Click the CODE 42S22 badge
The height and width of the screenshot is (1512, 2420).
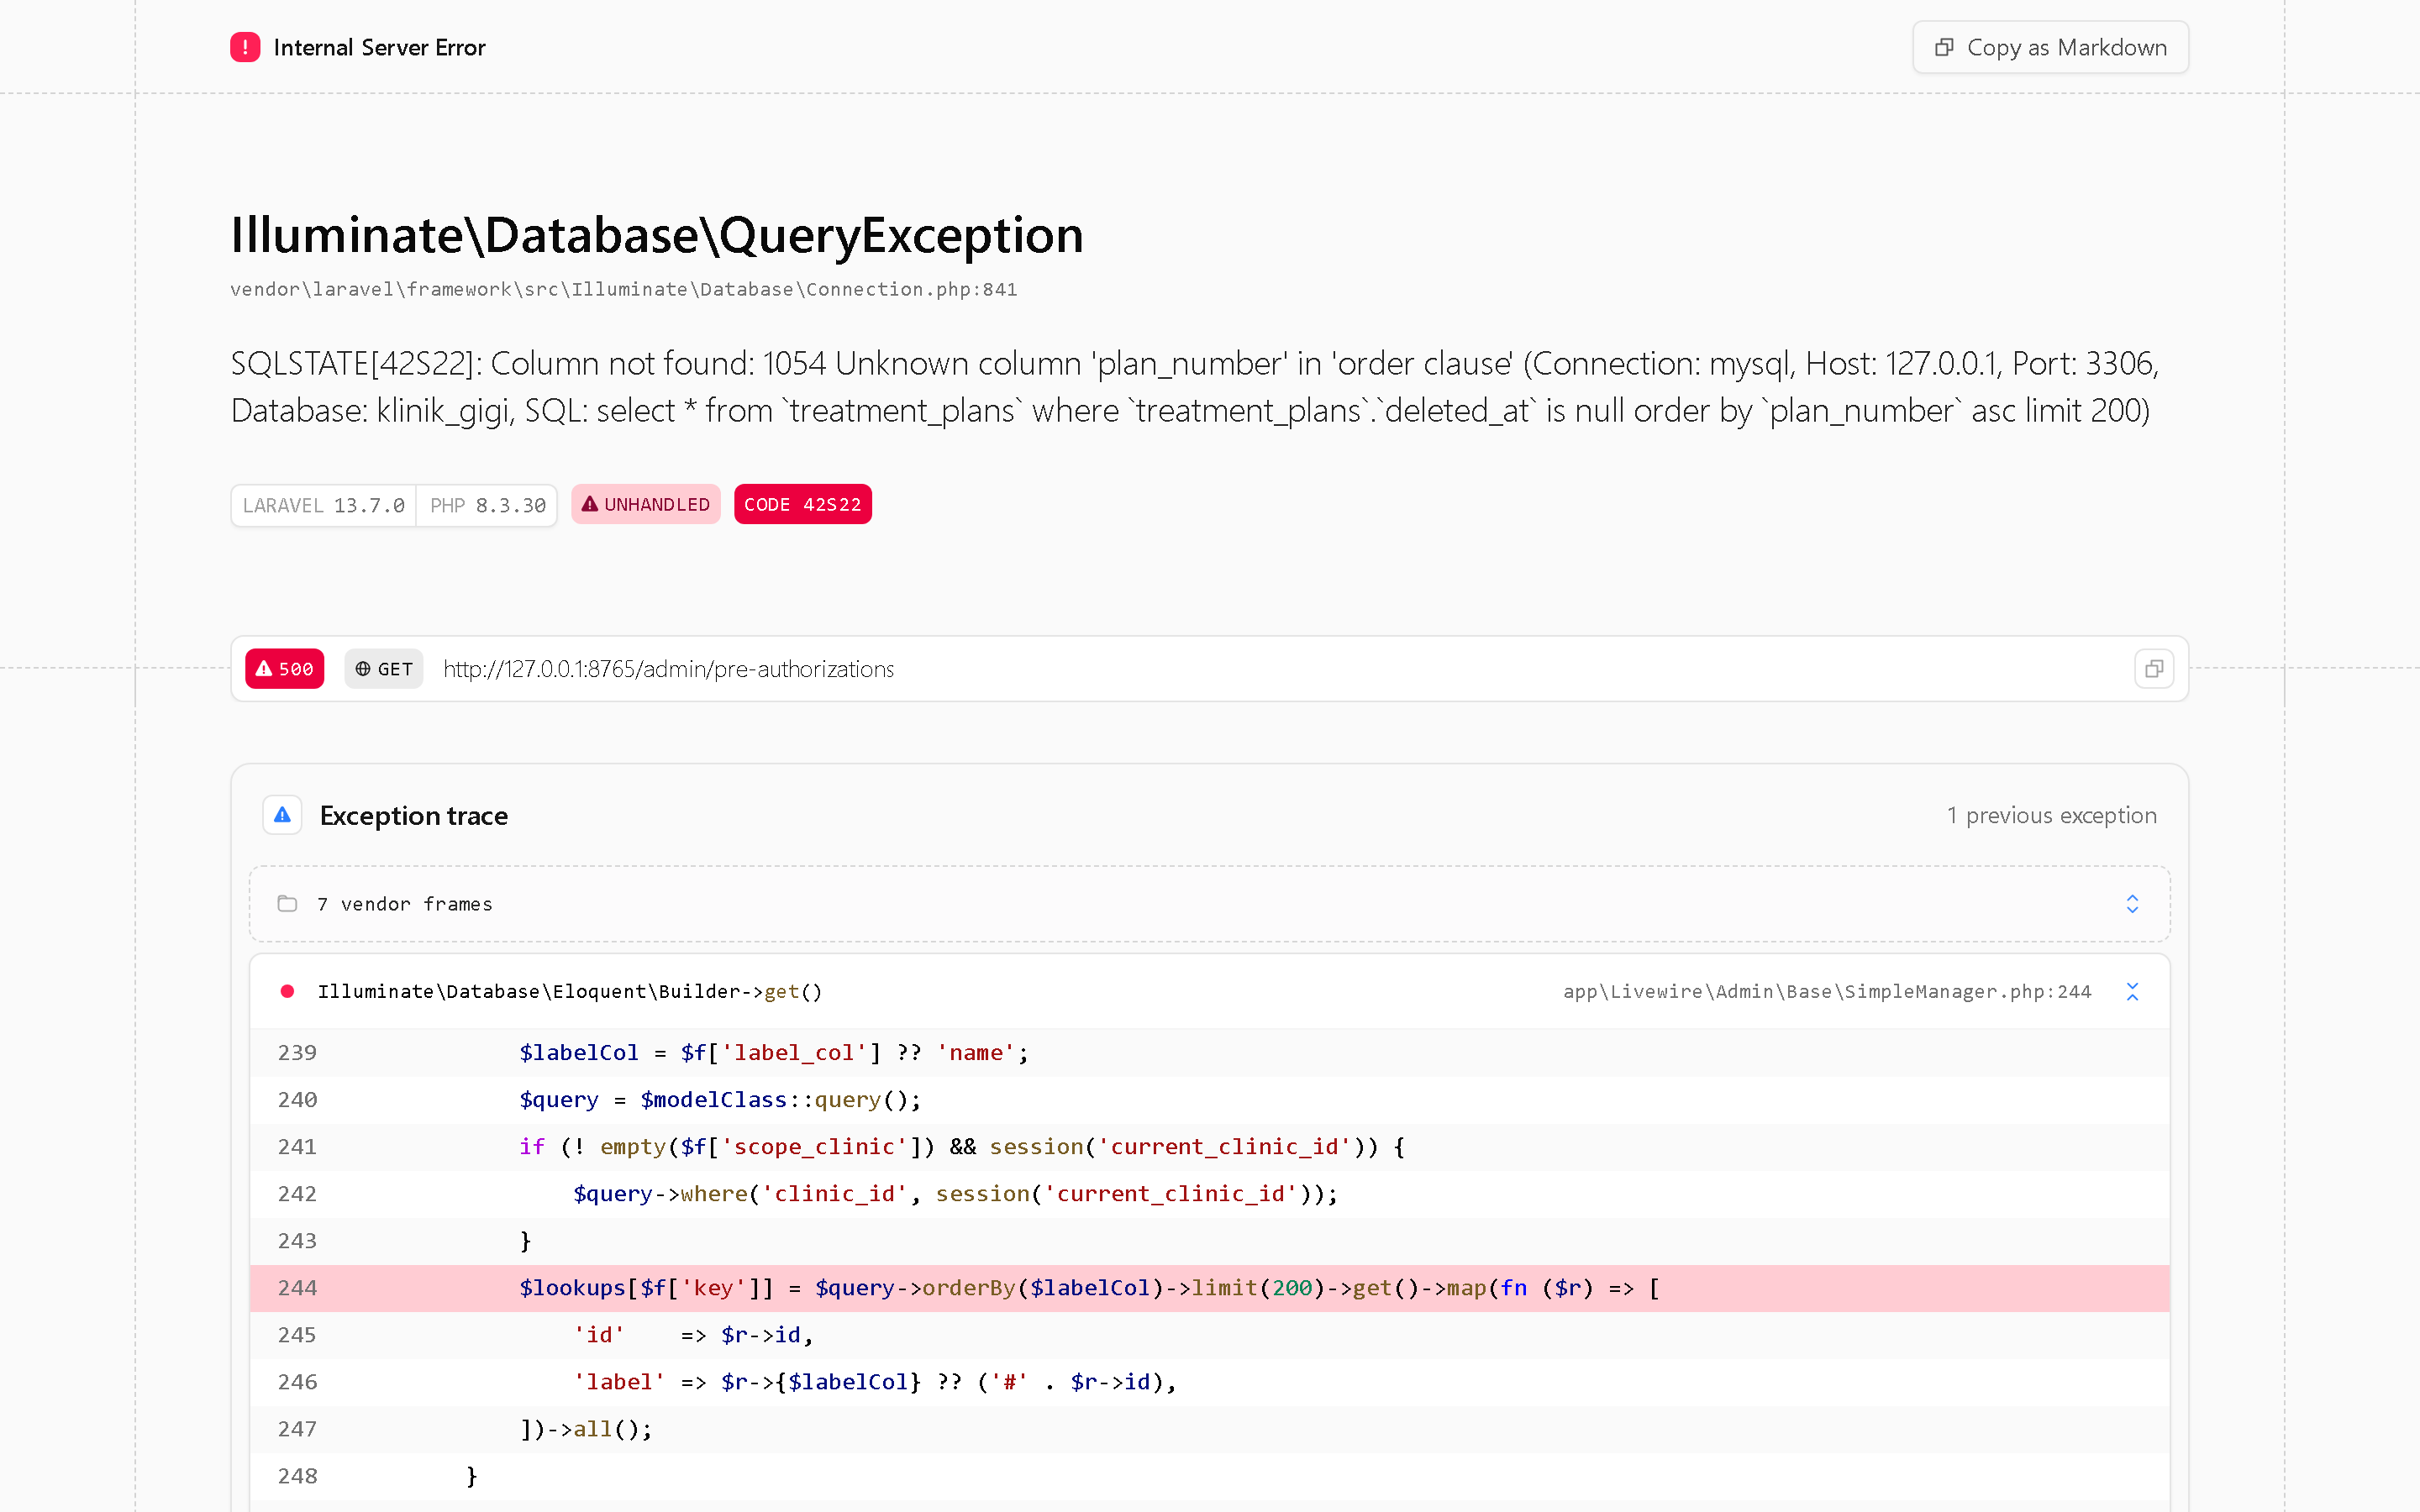(802, 504)
